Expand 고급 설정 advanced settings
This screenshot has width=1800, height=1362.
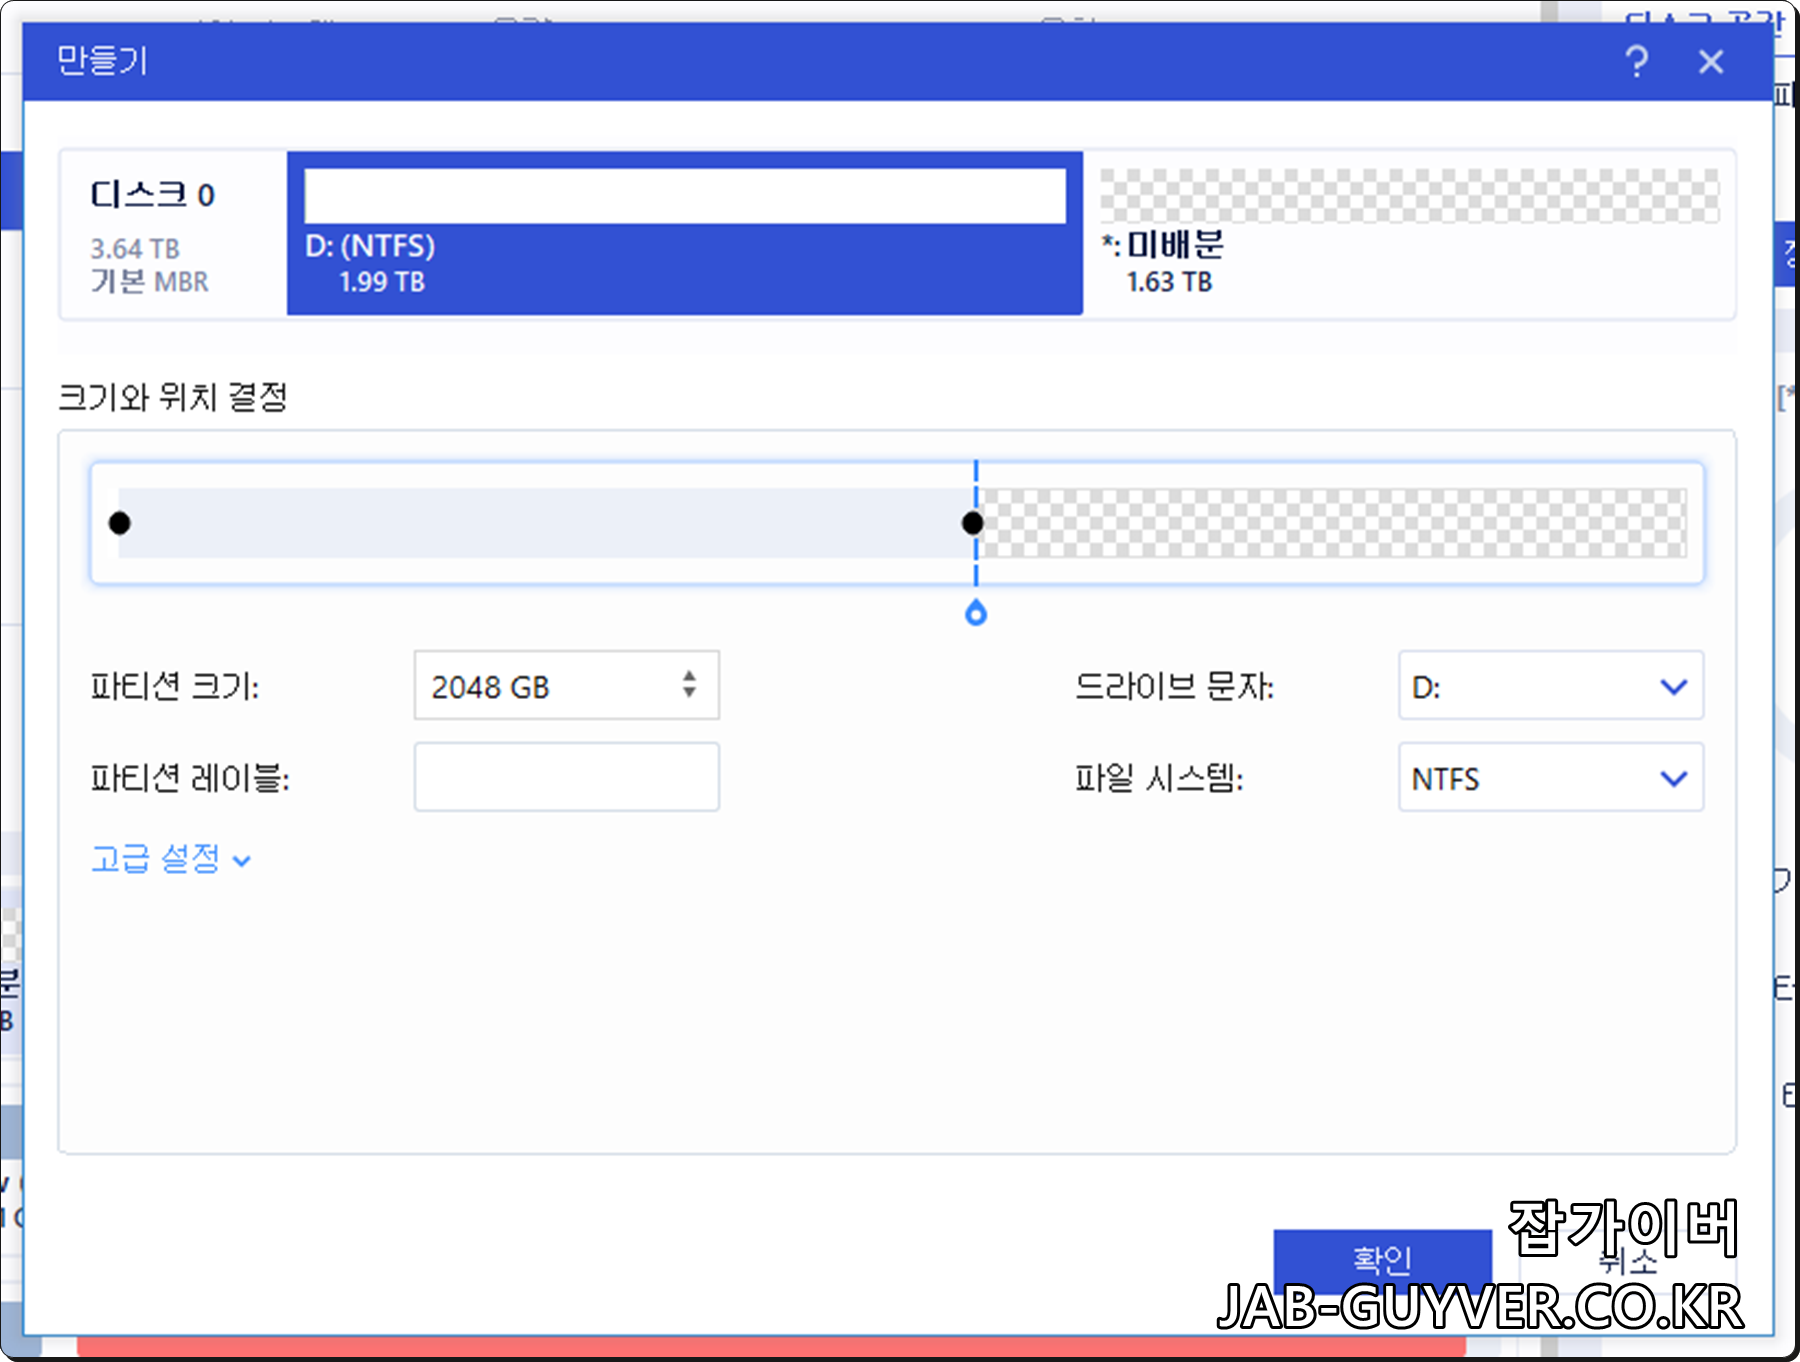[171, 859]
